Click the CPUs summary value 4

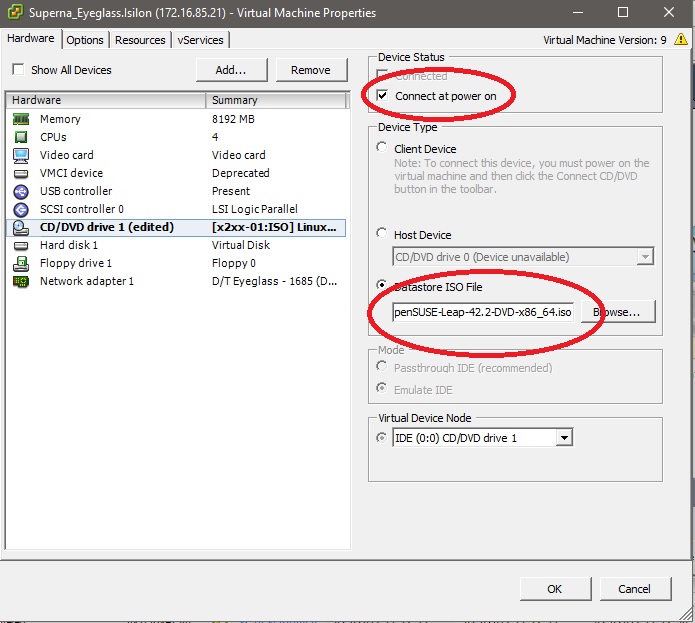(215, 137)
